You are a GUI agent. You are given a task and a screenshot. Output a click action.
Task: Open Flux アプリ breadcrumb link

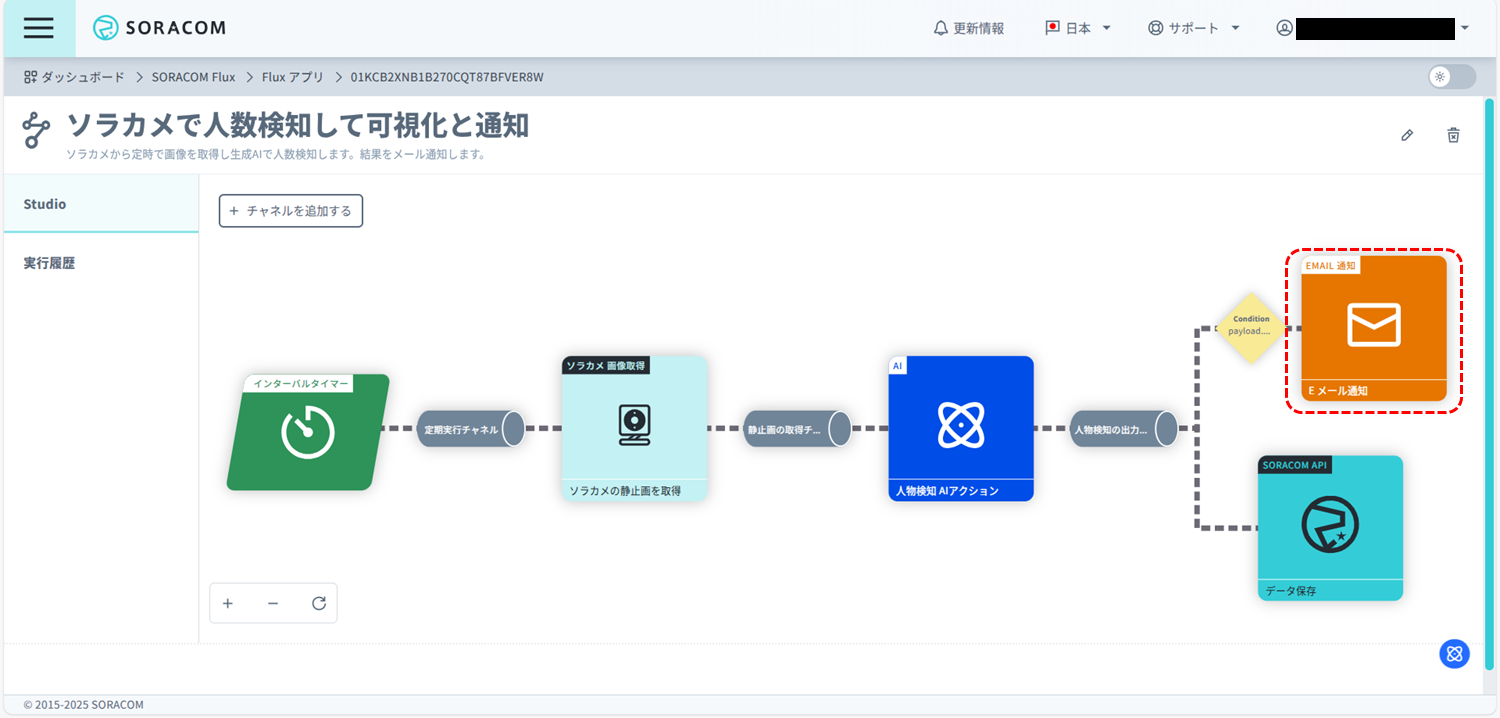click(293, 77)
